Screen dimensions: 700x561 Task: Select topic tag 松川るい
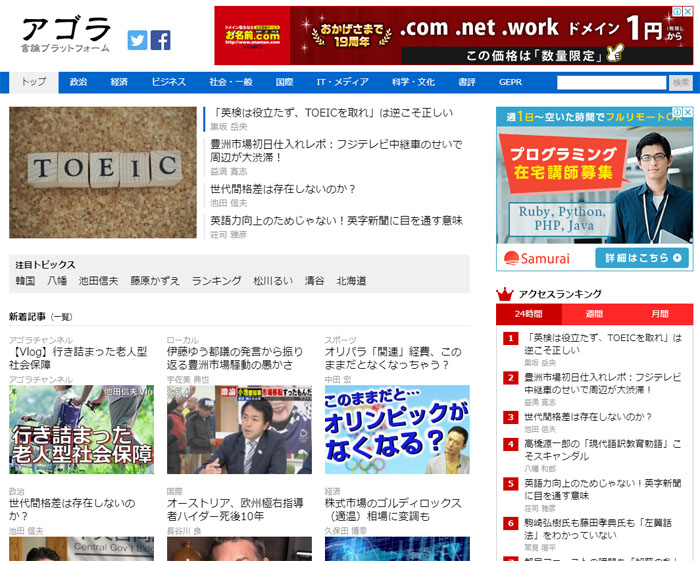[x=273, y=281]
